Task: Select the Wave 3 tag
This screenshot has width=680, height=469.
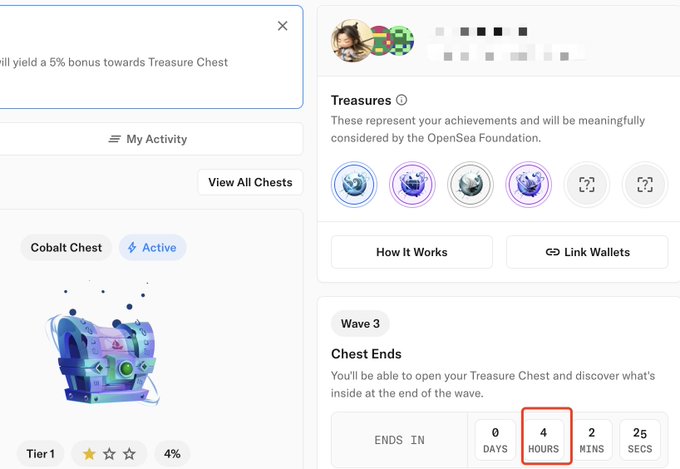Action: pyautogui.click(x=360, y=323)
